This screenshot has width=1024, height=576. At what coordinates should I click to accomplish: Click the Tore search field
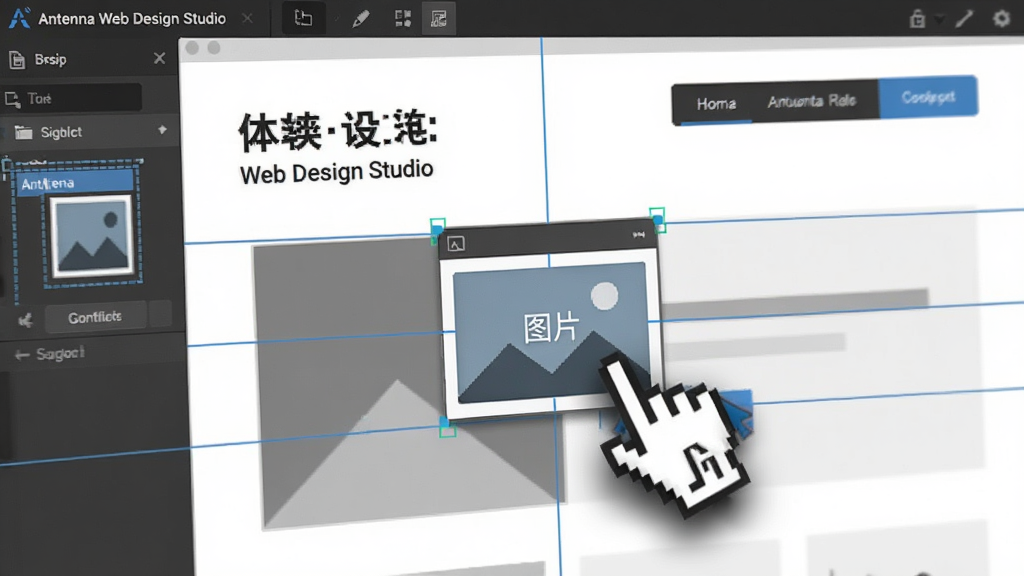click(x=72, y=99)
